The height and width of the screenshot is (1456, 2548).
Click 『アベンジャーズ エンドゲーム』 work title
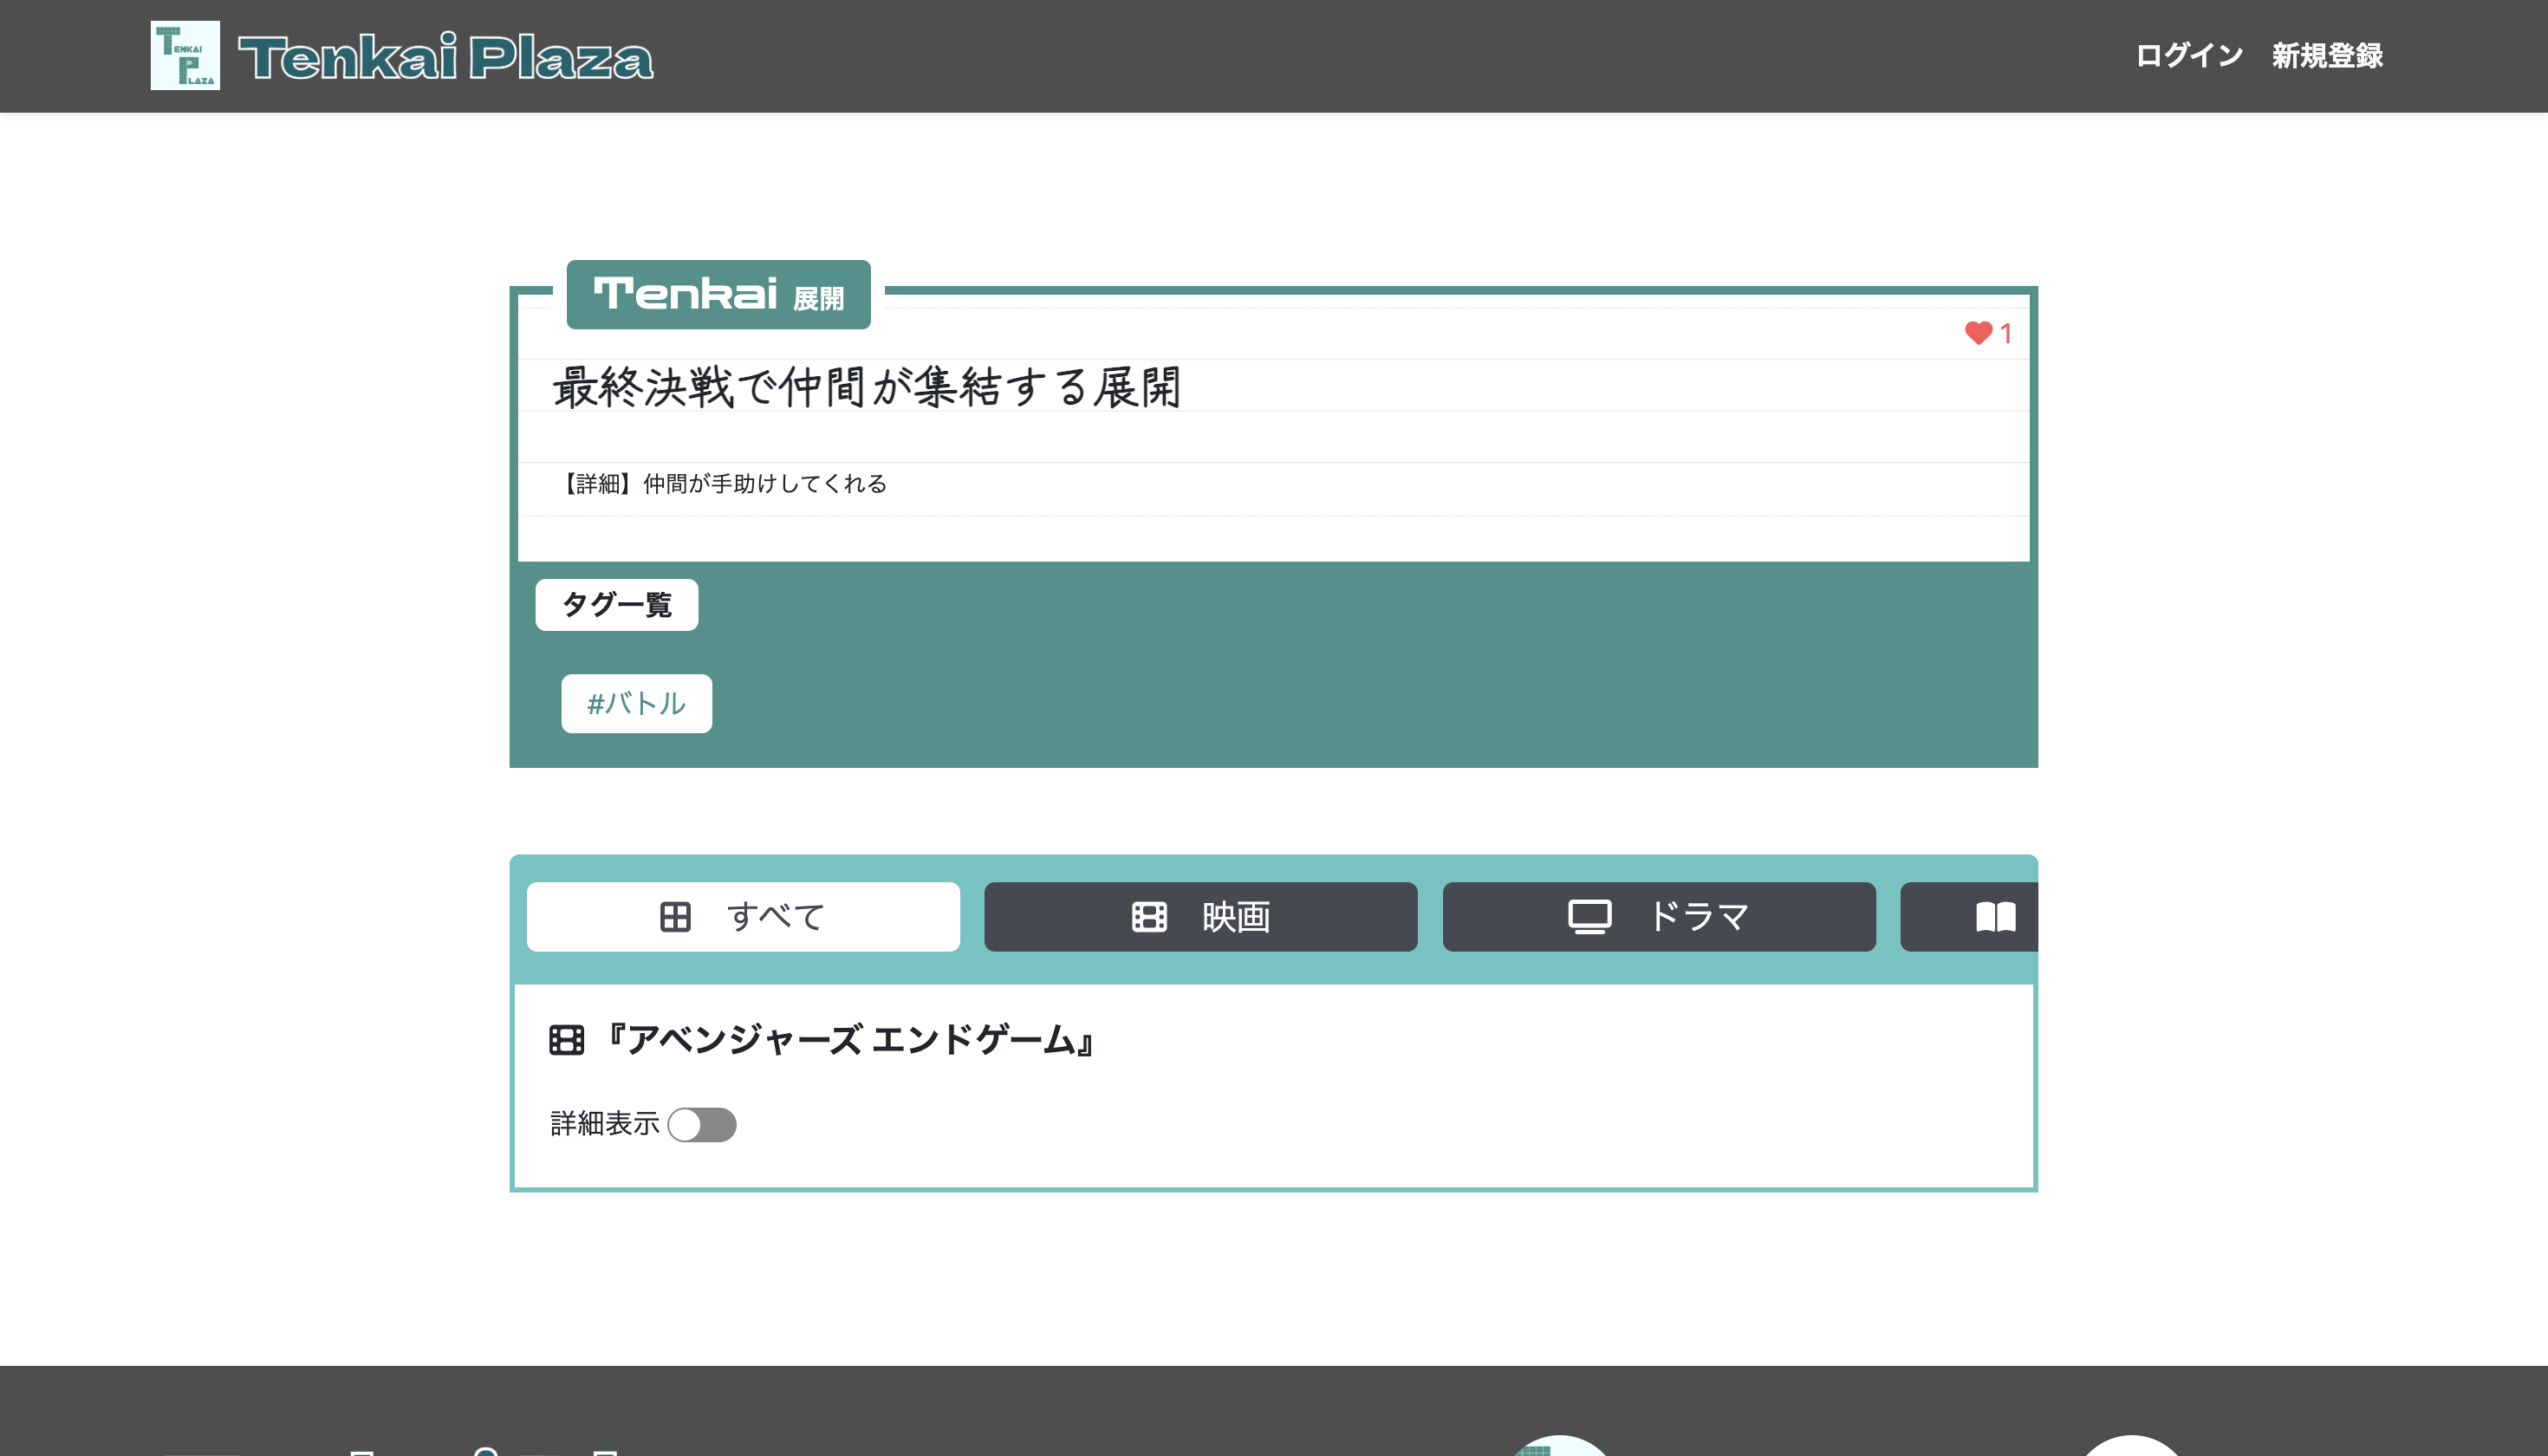point(850,1040)
